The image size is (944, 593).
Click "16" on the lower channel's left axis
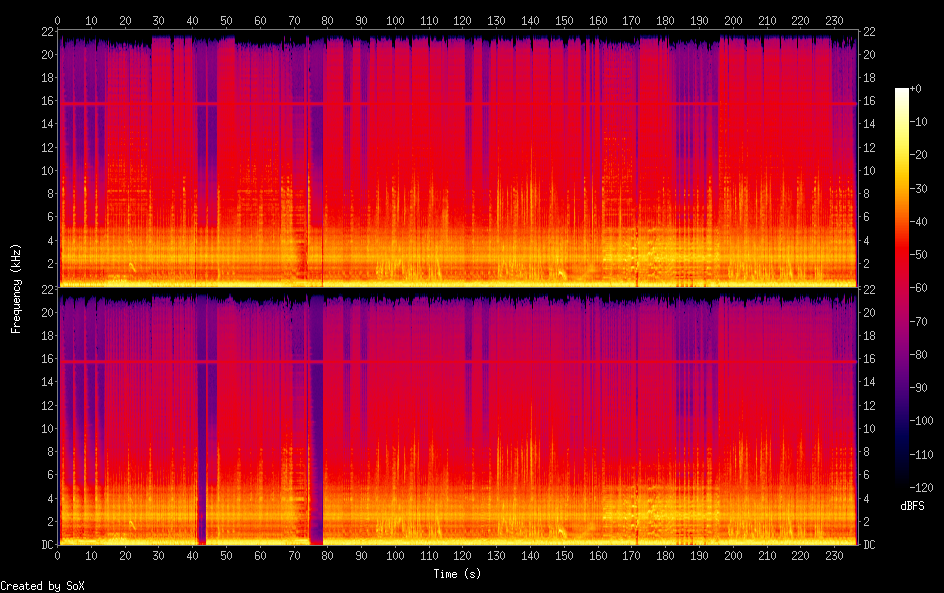pyautogui.click(x=48, y=359)
